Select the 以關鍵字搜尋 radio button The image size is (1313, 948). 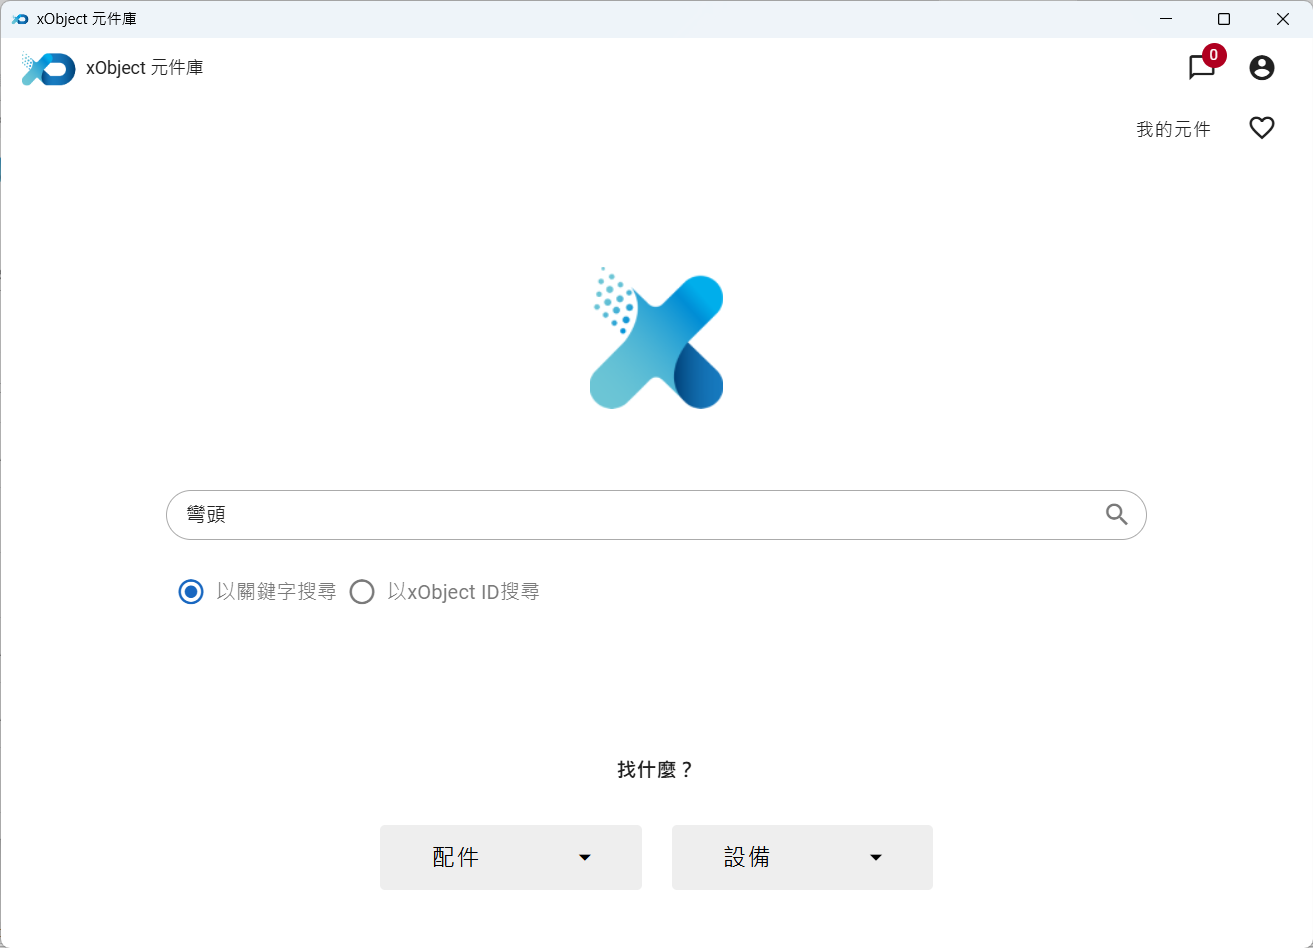click(x=191, y=592)
